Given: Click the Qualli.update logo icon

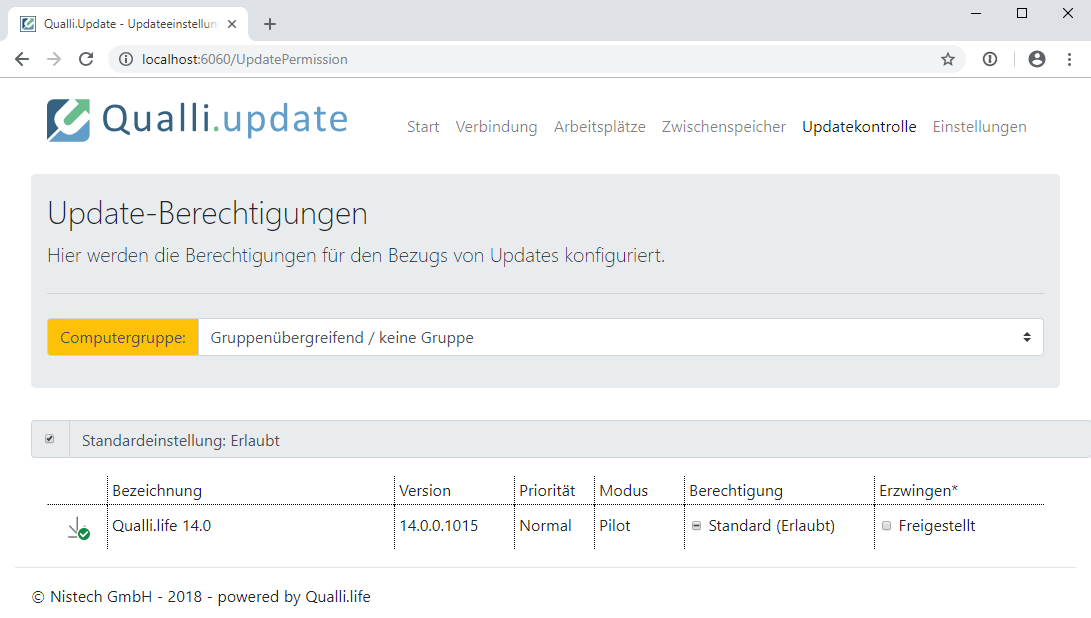Looking at the screenshot, I should pos(68,120).
